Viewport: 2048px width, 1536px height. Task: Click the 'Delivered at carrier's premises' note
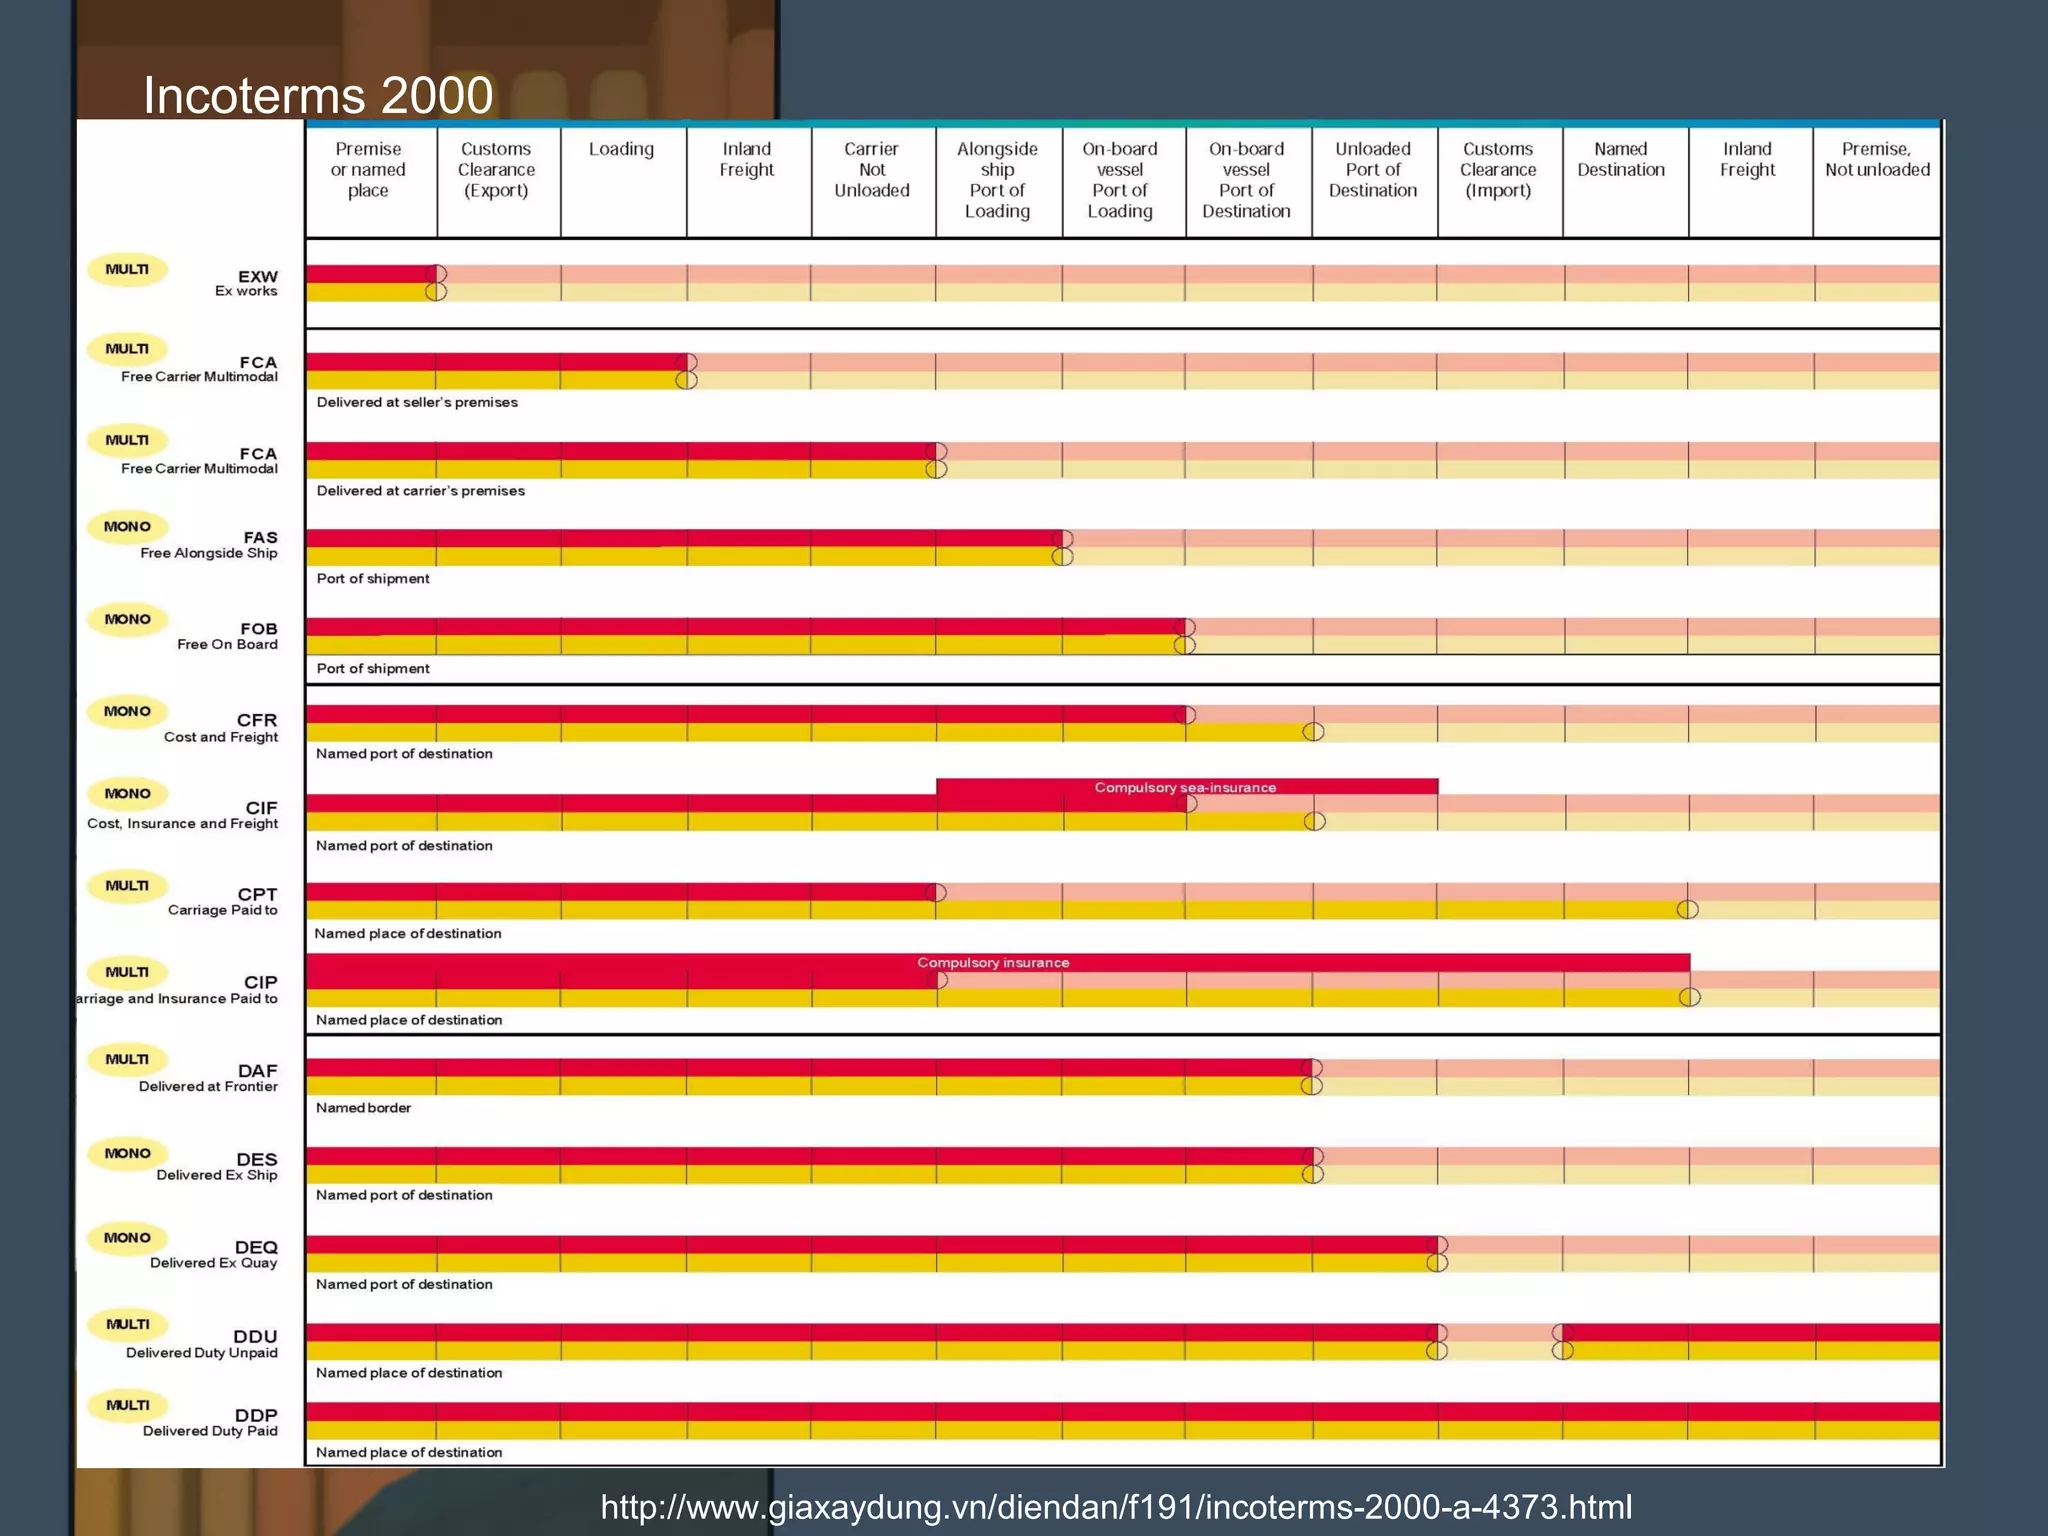[x=420, y=490]
